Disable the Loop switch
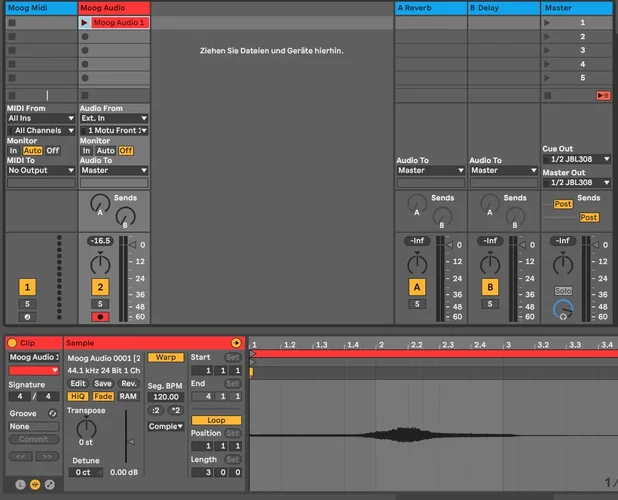618x500 pixels. point(217,421)
